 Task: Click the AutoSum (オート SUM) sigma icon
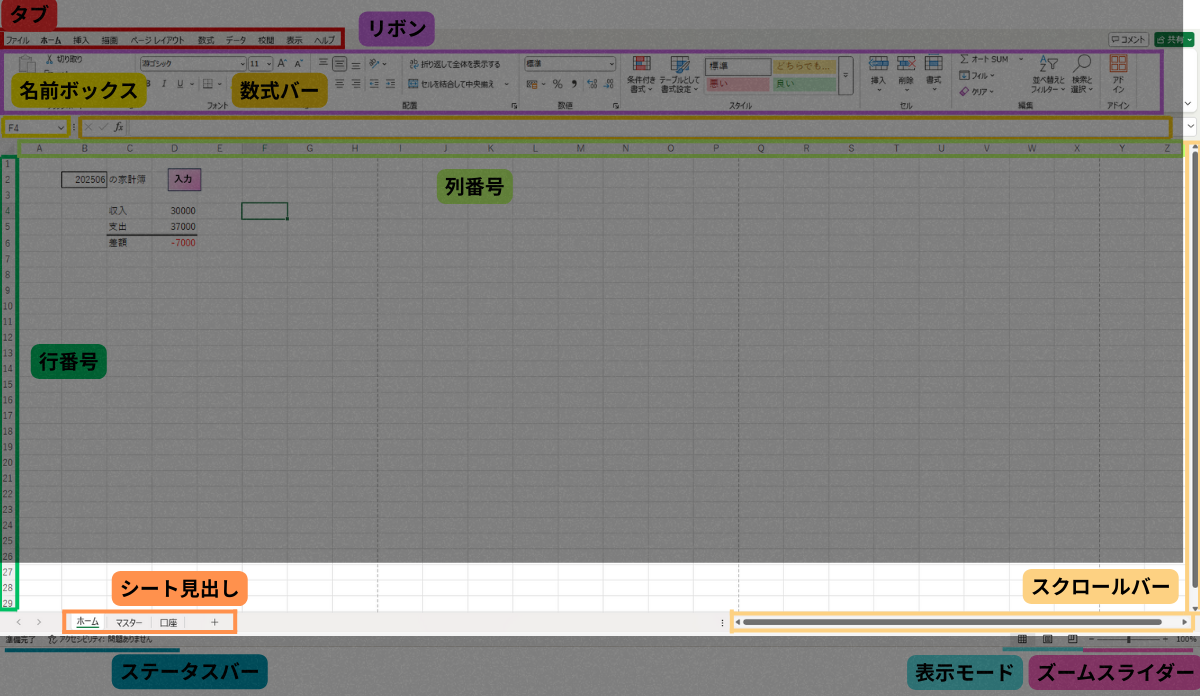[964, 60]
